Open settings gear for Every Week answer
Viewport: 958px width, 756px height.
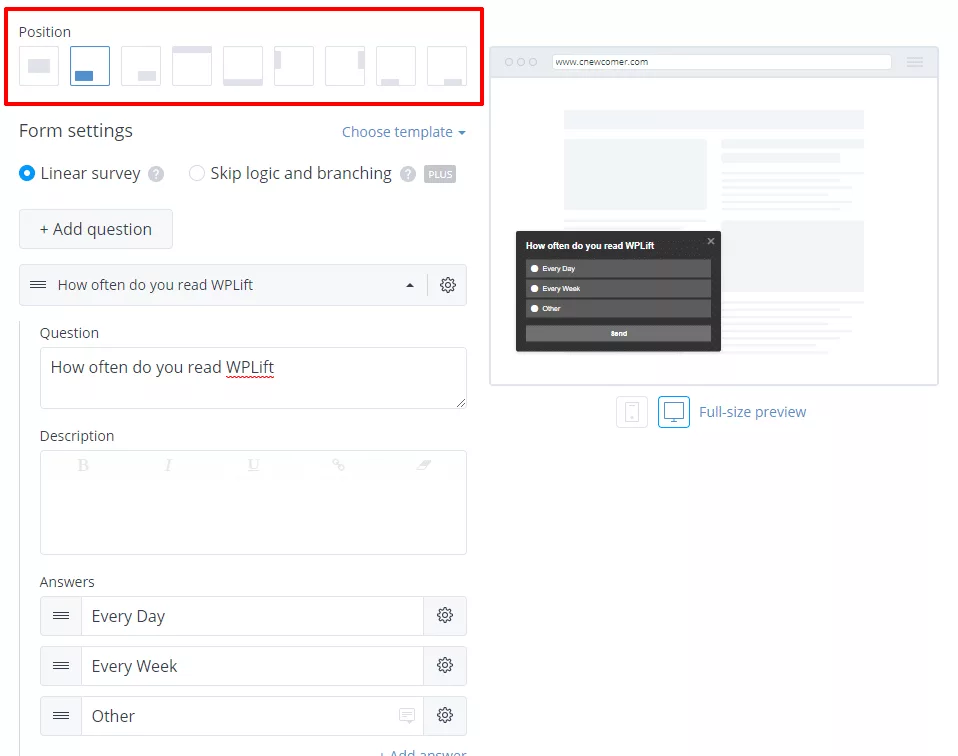coord(445,666)
